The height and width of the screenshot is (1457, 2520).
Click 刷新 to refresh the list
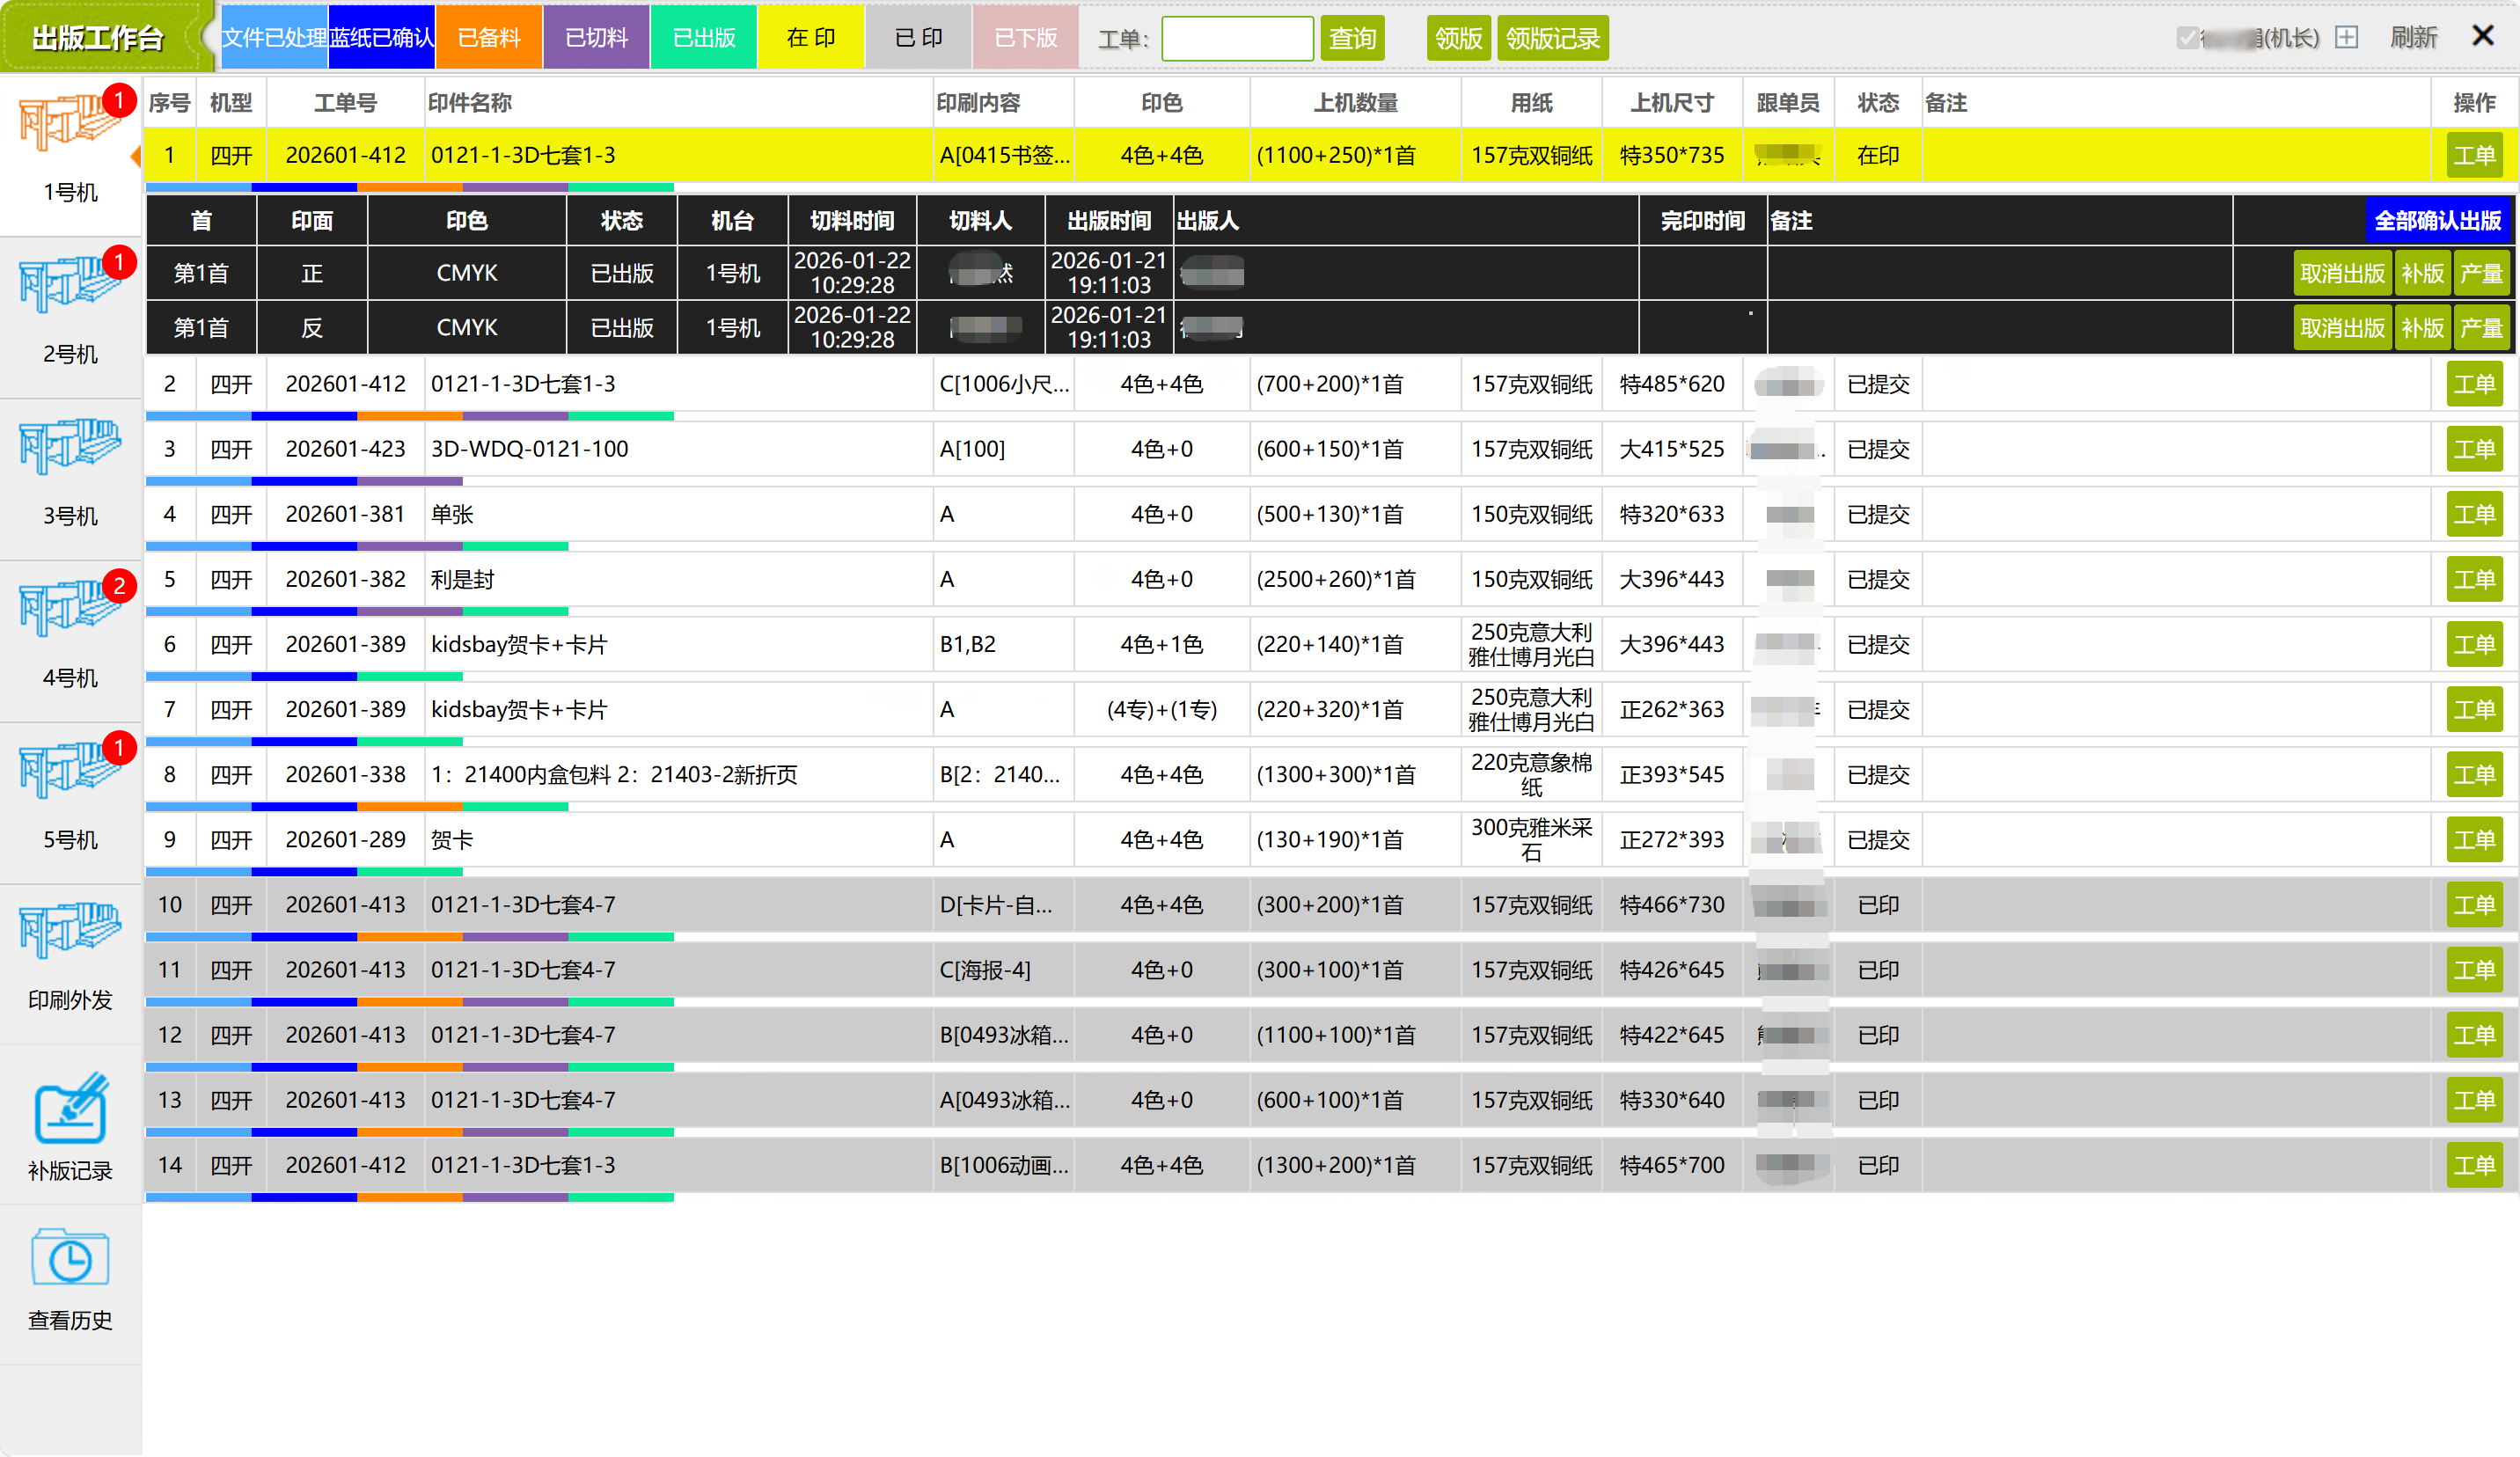(2413, 38)
